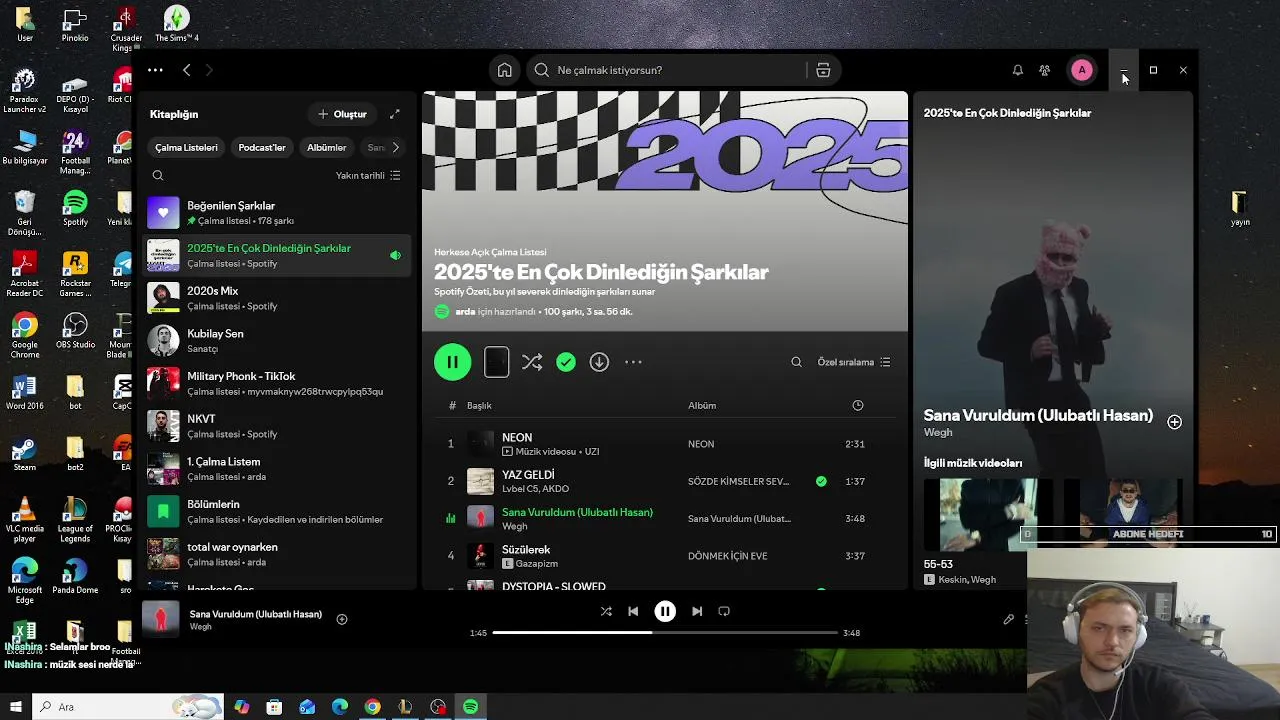Click the Windows taskbar search box 'Ara'
The height and width of the screenshot is (720, 1280).
click(128, 707)
